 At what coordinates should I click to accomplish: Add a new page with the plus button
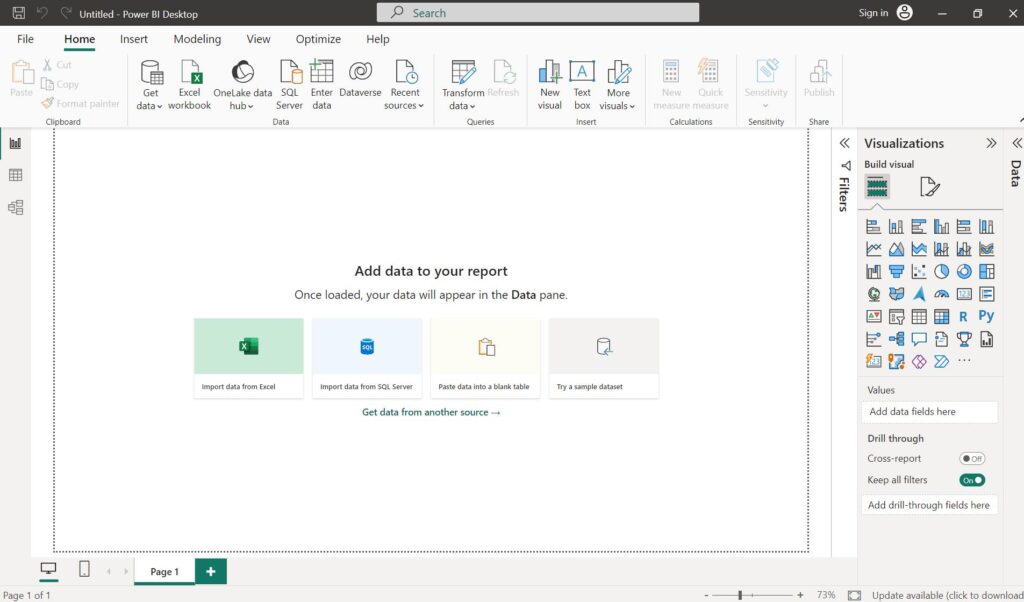[x=209, y=571]
